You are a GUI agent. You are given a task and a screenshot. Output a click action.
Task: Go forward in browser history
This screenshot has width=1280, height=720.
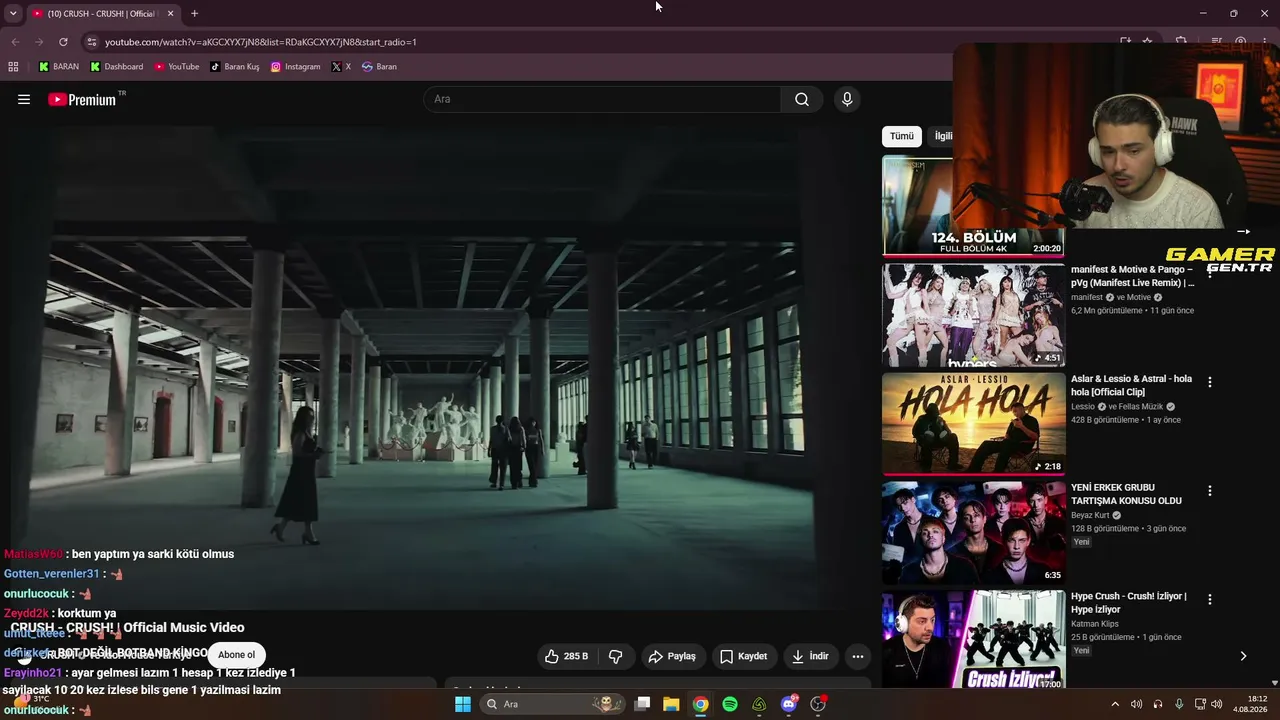(x=39, y=42)
